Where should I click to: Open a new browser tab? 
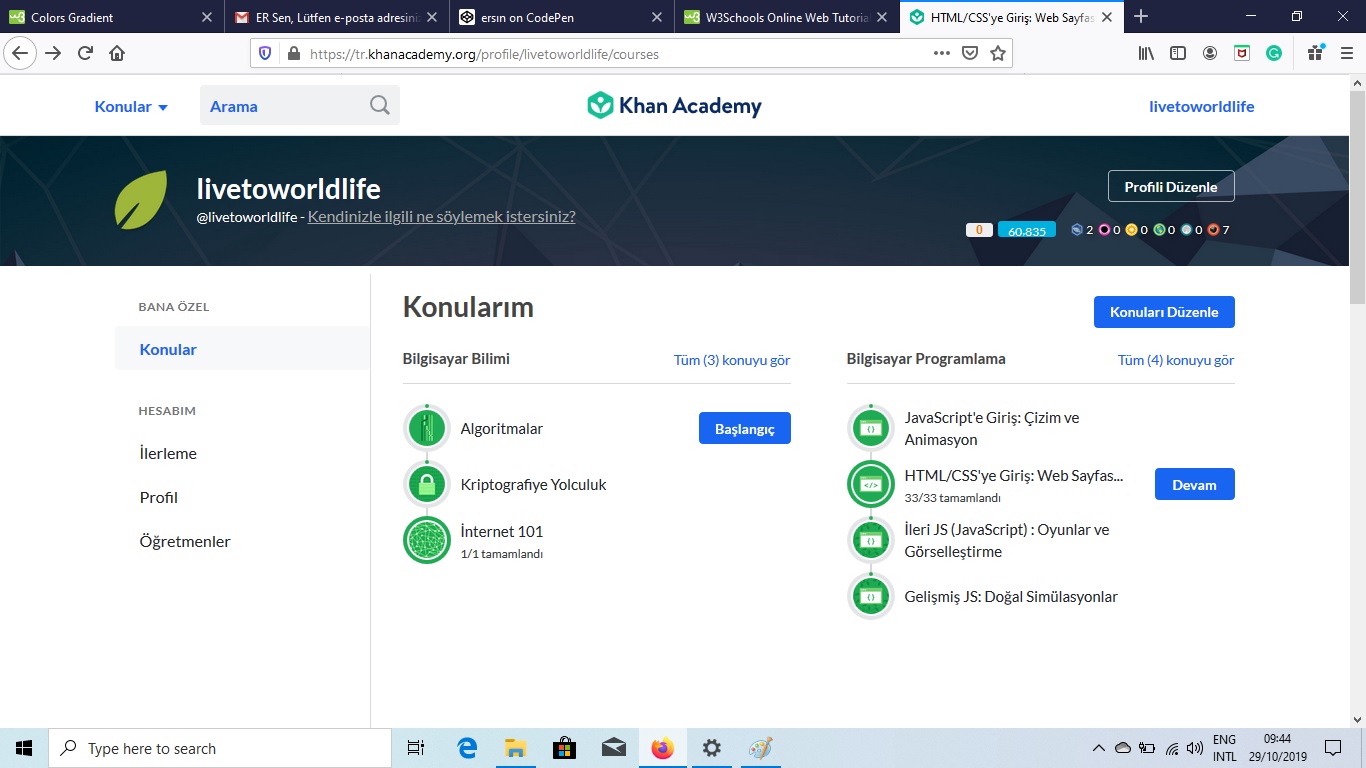tap(1141, 16)
